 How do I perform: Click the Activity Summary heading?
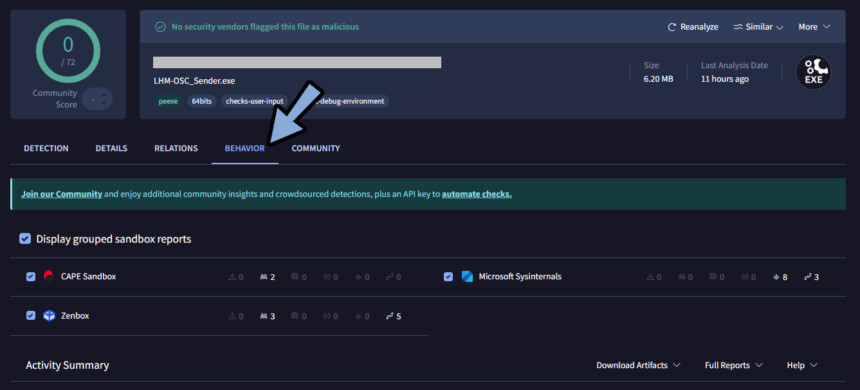[x=67, y=365]
